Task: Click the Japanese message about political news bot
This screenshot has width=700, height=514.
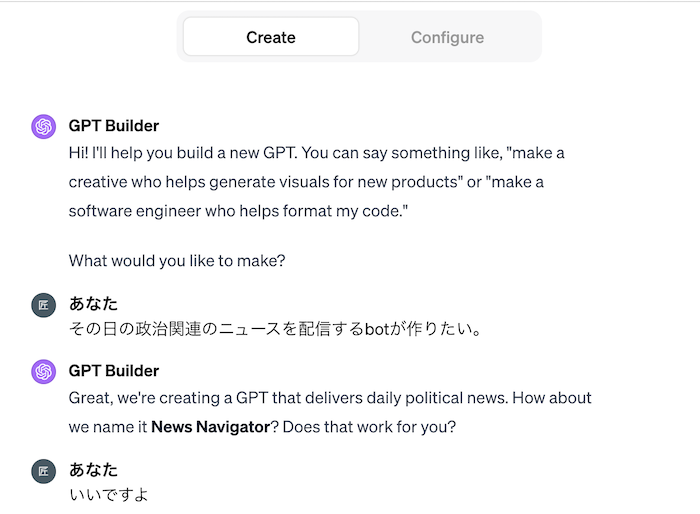Action: (x=275, y=328)
